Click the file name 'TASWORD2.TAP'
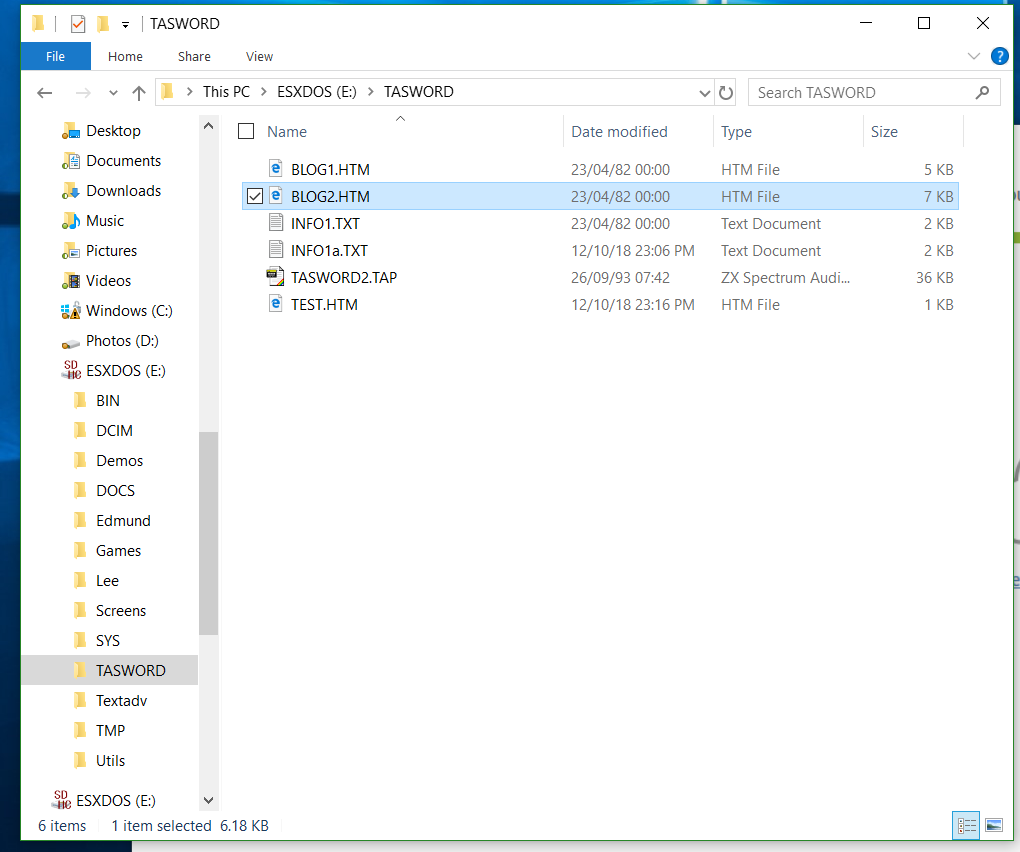The height and width of the screenshot is (852, 1020). pos(344,278)
